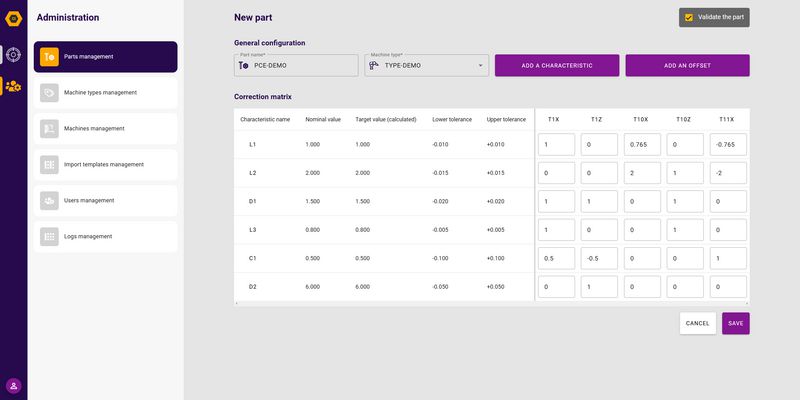The width and height of the screenshot is (800, 400).
Task: Click the CANCEL button
Action: point(697,323)
